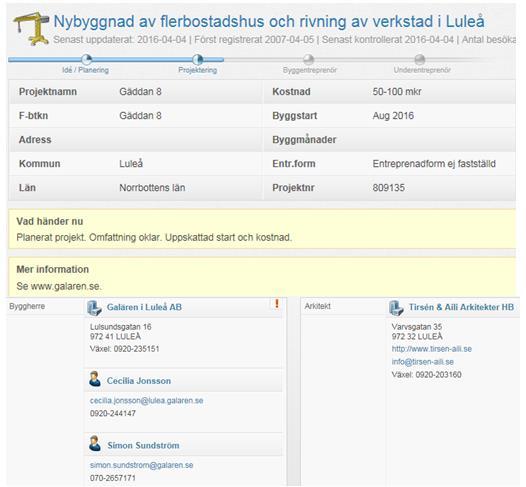The image size is (526, 487).
Task: Open the project title Nybyggnad av flerbostadshus
Action: pos(269,21)
